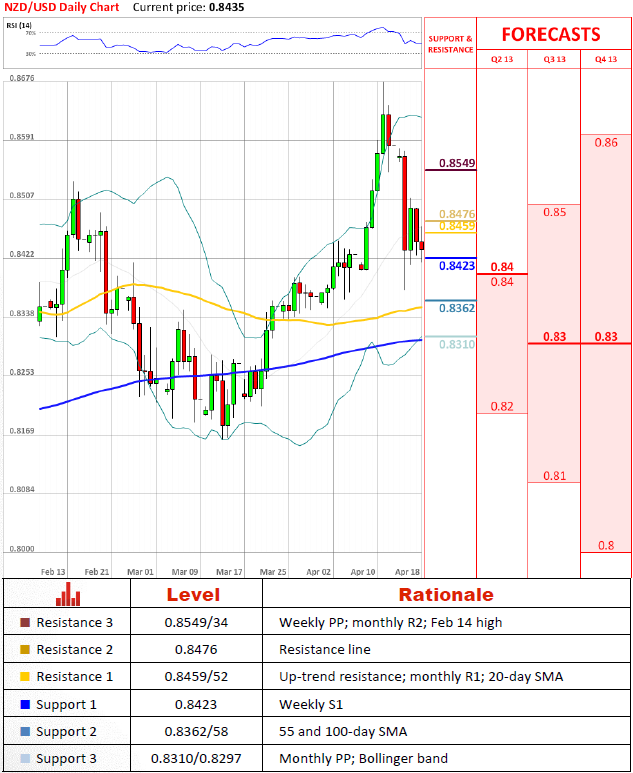The height and width of the screenshot is (773, 633).
Task: Click the 0.8 lower forecast in Q4 13
Action: click(606, 545)
